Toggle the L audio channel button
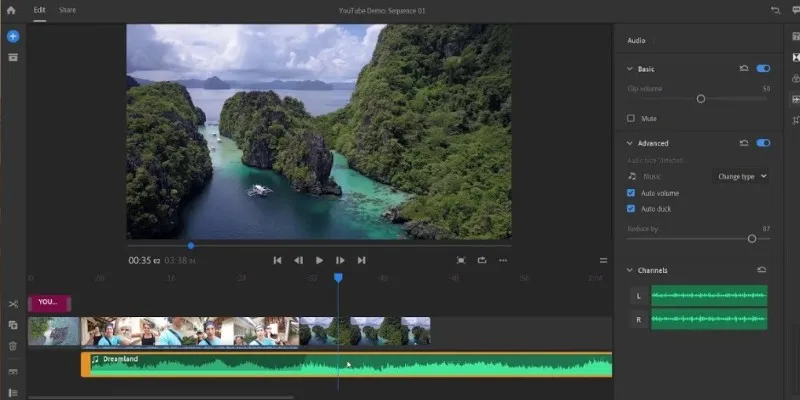Image resolution: width=800 pixels, height=400 pixels. [639, 295]
